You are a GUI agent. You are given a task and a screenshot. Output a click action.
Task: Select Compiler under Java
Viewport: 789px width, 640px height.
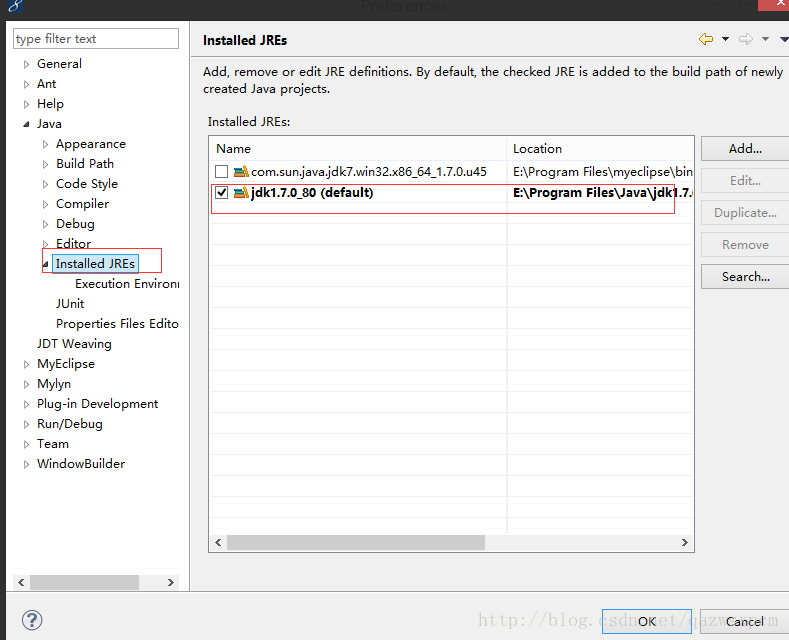point(82,204)
